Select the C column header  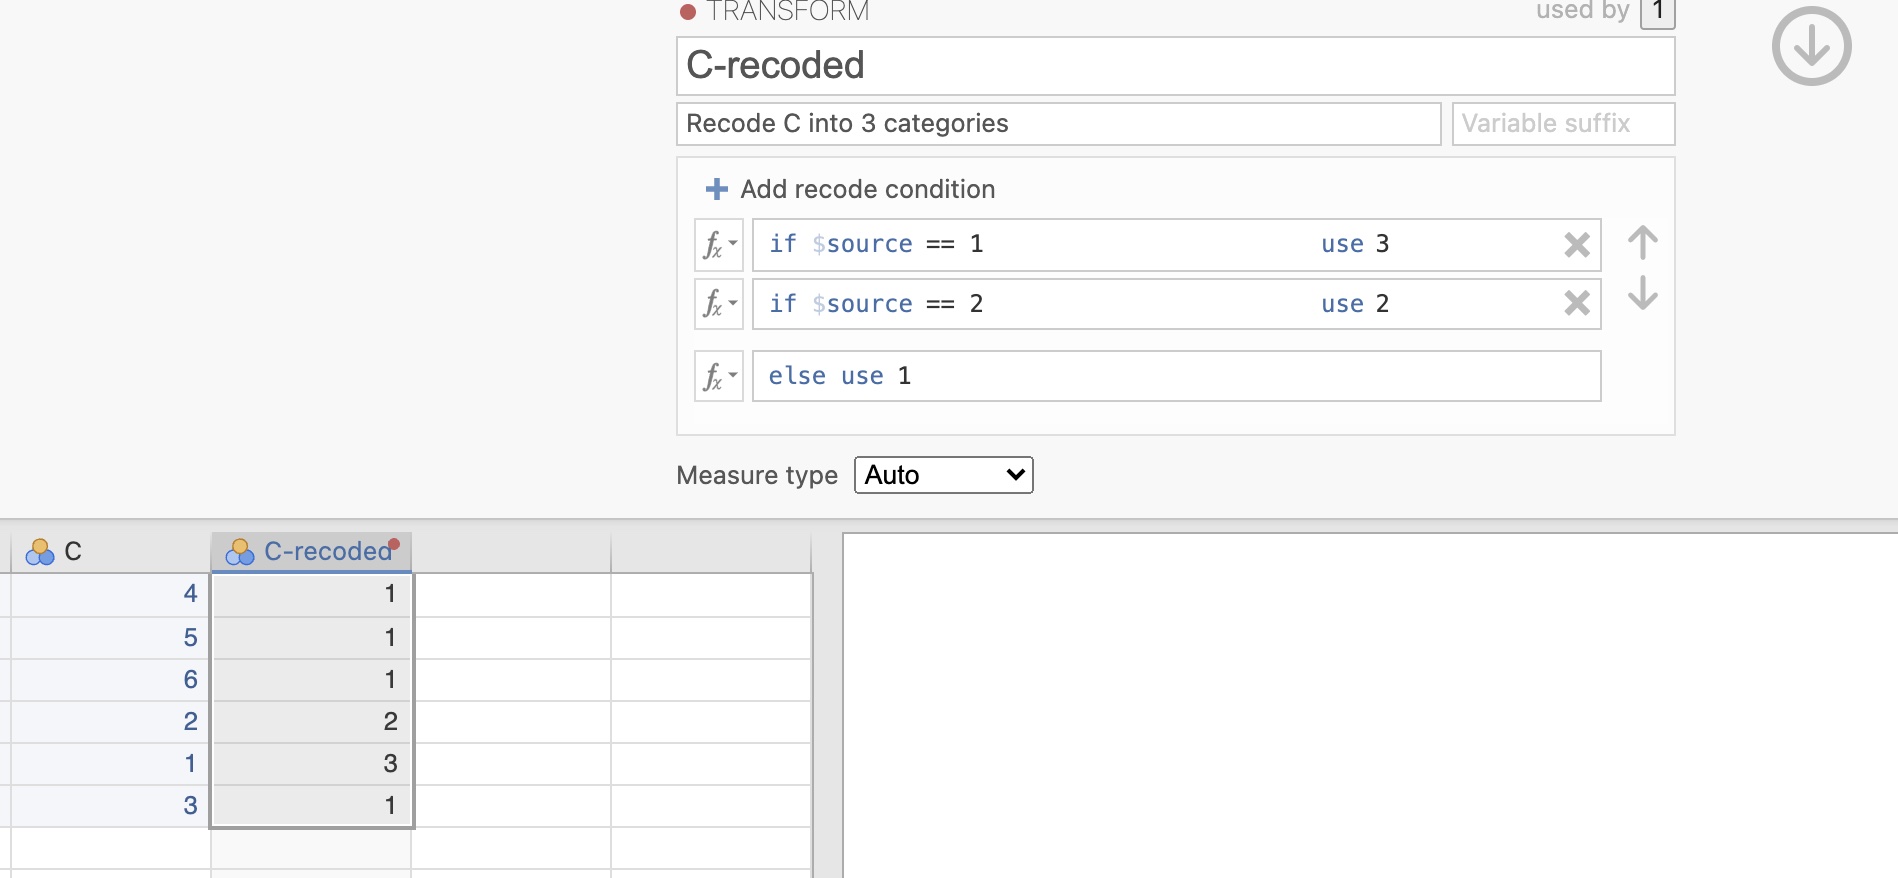click(110, 552)
